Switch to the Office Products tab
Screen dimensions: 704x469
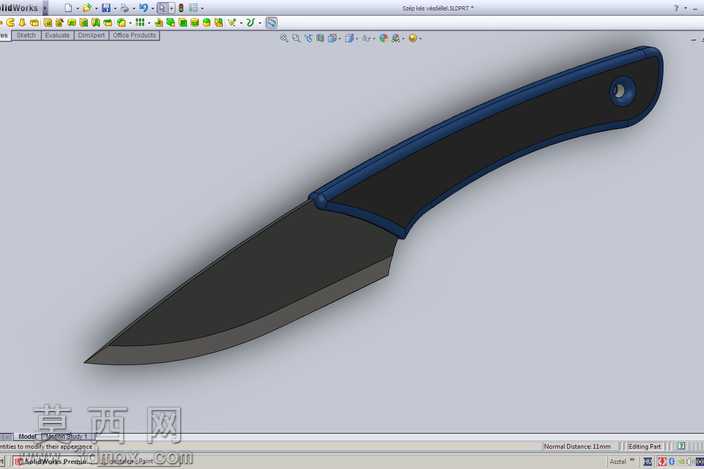[134, 35]
